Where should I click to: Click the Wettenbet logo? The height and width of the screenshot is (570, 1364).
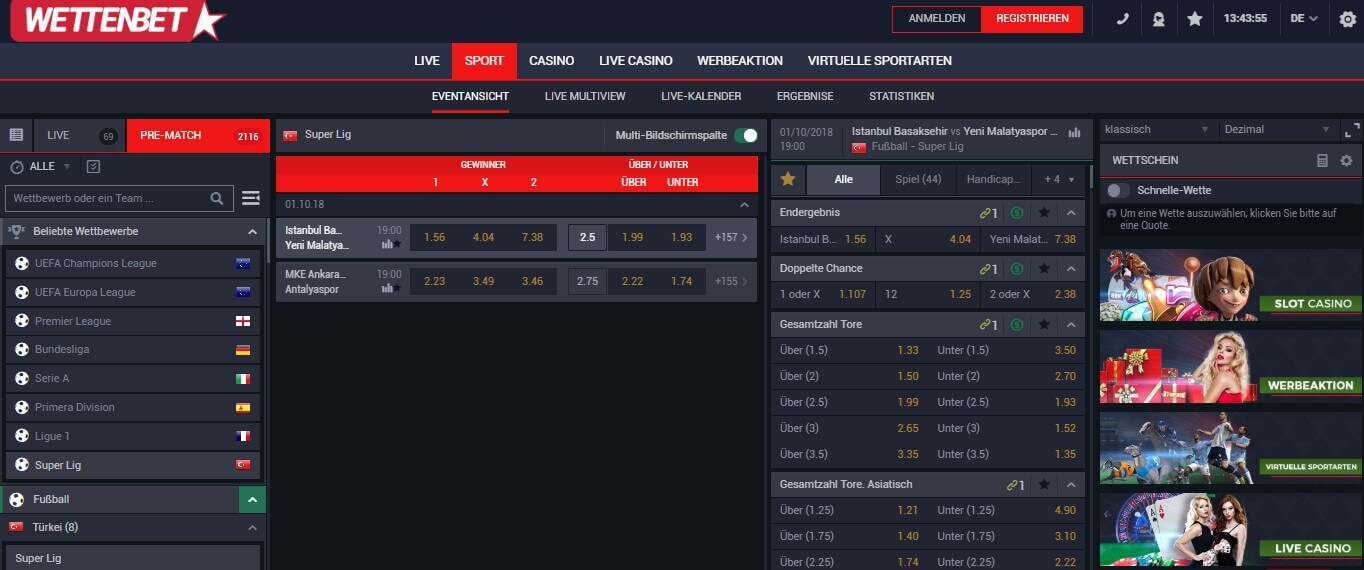point(118,20)
